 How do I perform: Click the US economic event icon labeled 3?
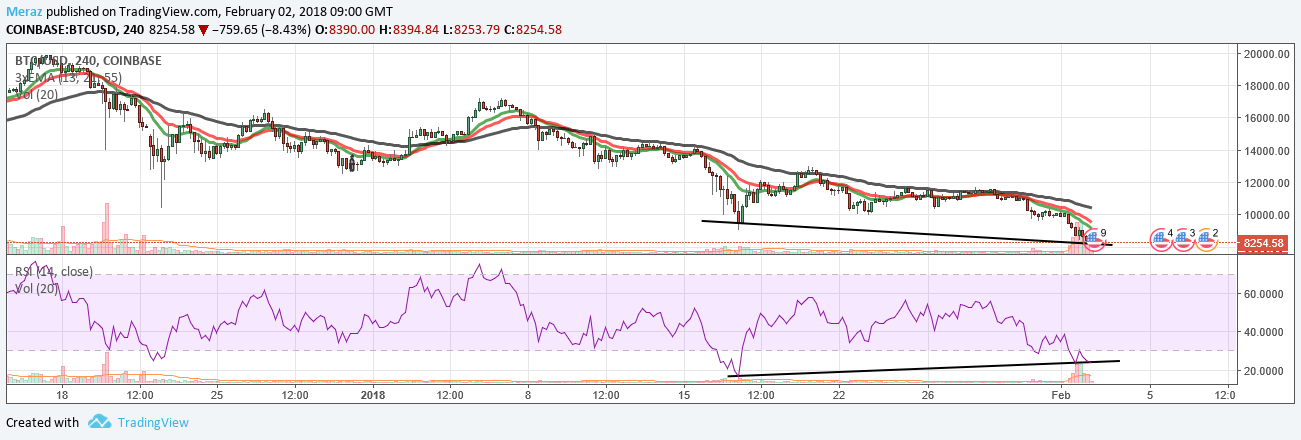[x=1184, y=238]
